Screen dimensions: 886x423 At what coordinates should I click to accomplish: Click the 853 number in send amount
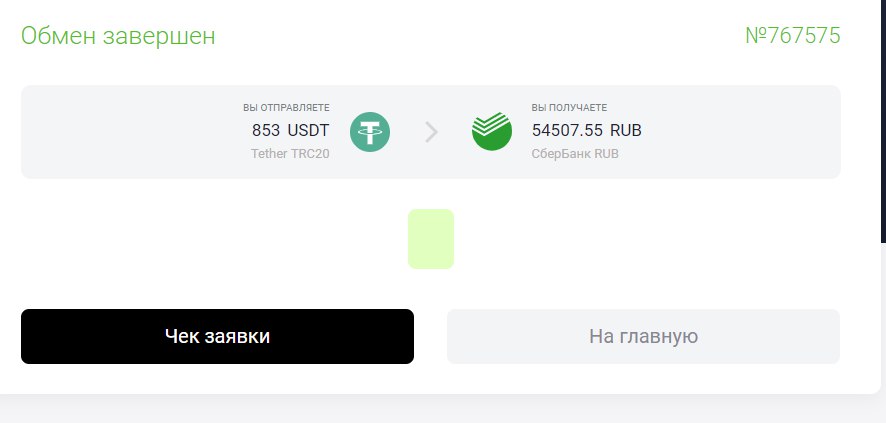coord(266,130)
